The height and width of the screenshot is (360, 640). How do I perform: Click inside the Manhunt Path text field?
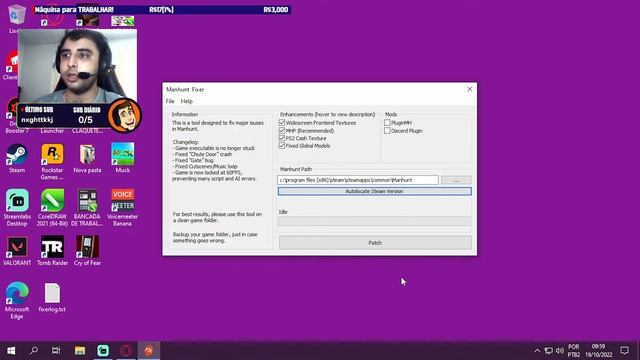[x=358, y=180]
